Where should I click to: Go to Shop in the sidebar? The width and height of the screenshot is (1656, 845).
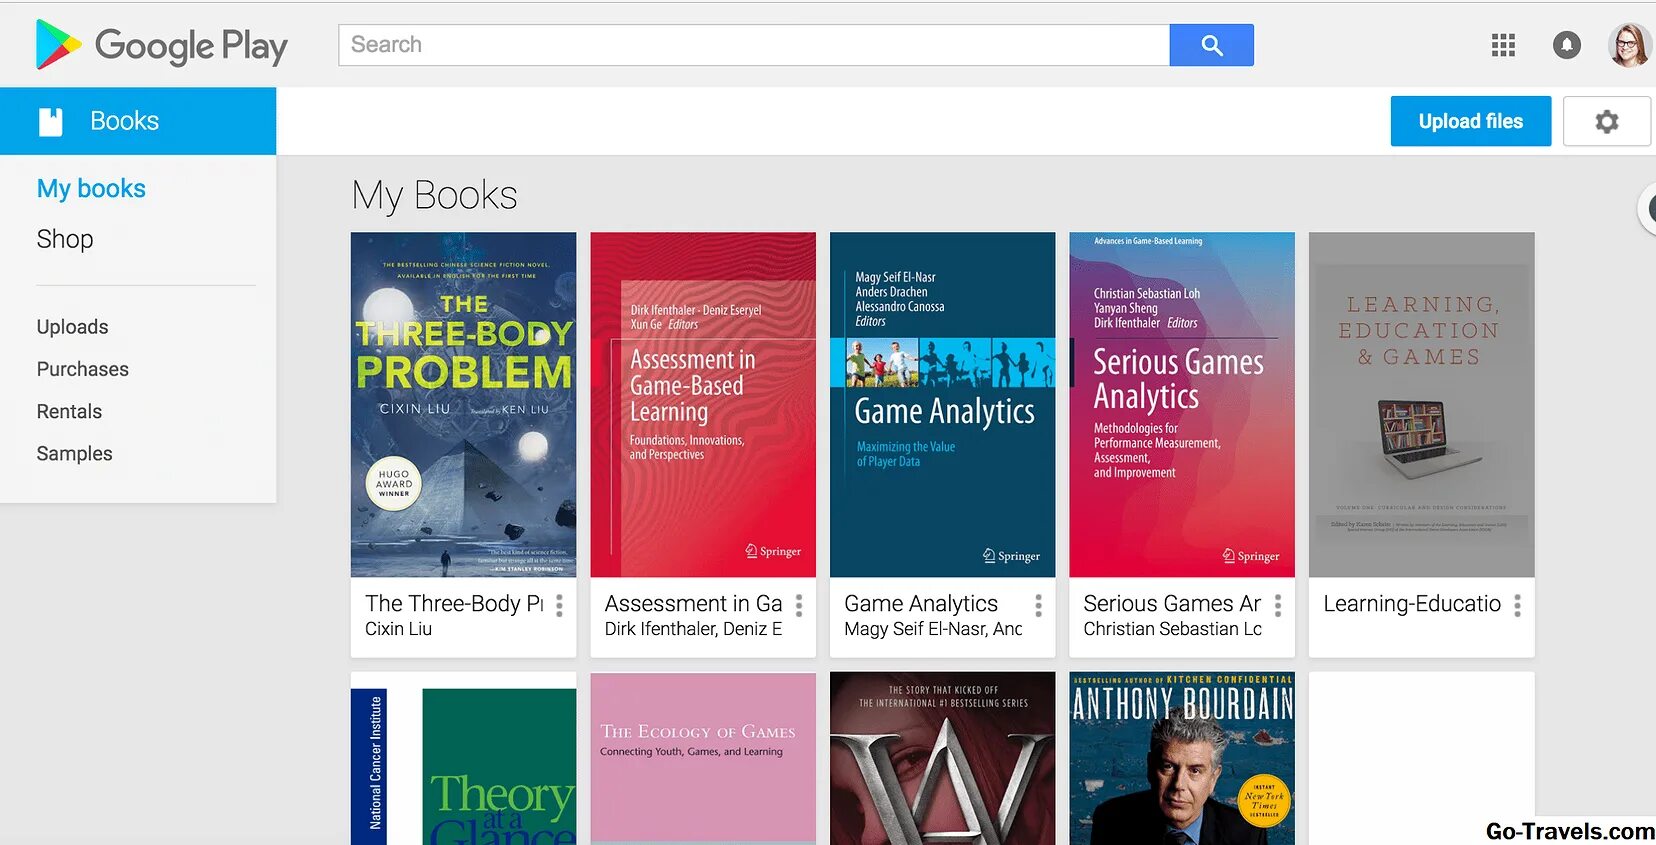65,239
